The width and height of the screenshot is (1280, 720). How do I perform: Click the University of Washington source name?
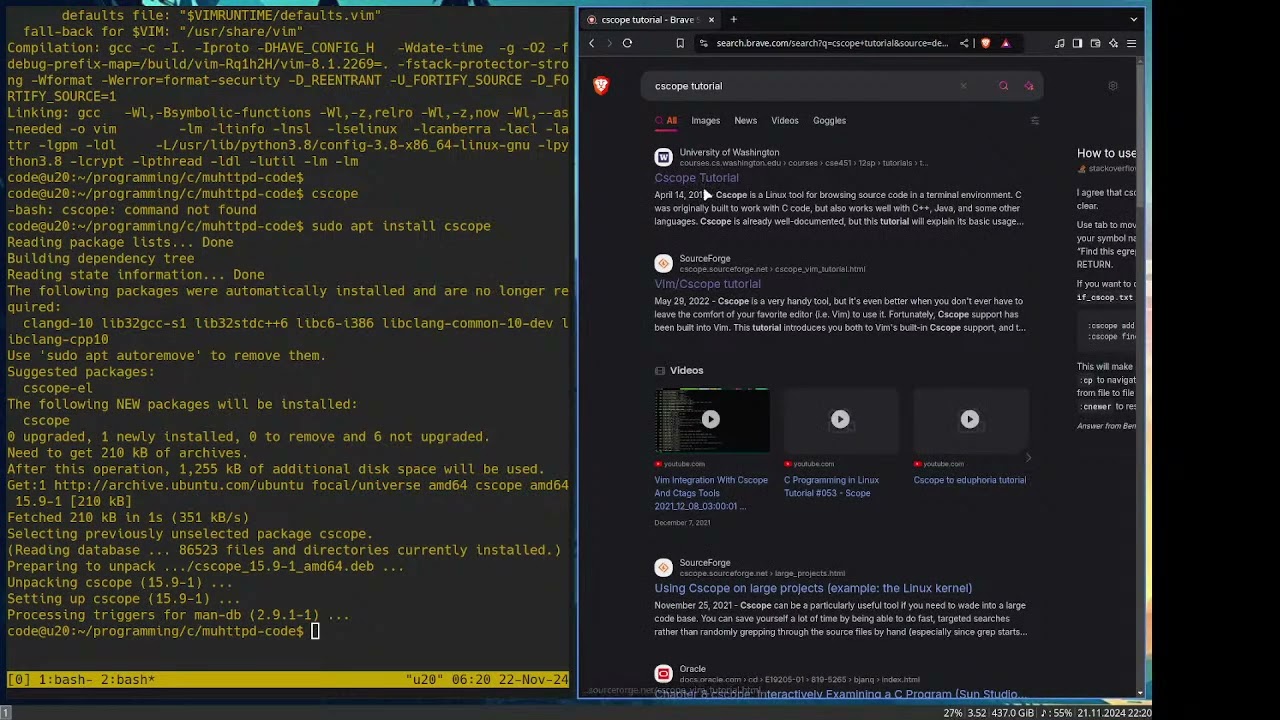pyautogui.click(x=729, y=152)
